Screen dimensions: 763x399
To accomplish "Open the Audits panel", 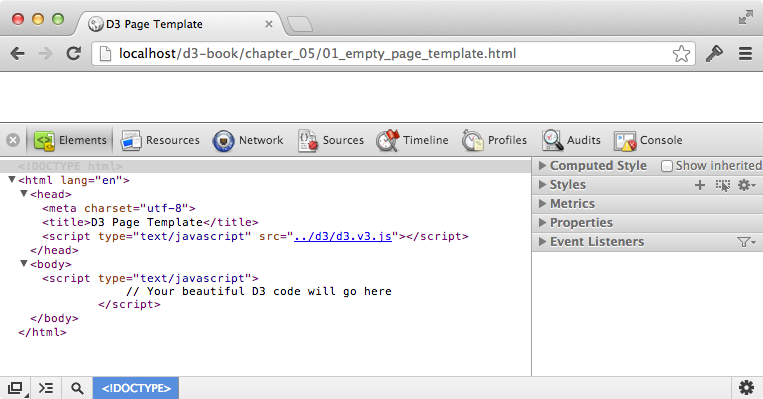I will (571, 140).
